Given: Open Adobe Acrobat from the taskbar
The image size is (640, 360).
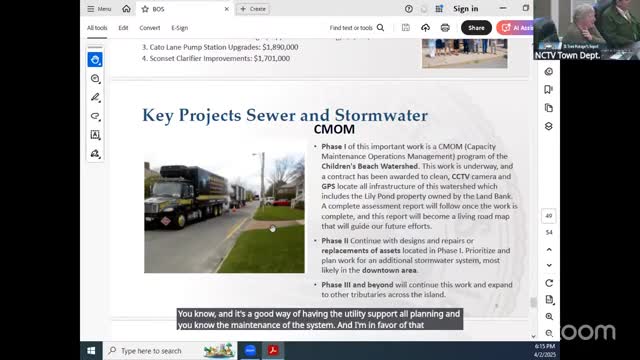Looking at the screenshot, I should pos(273,351).
